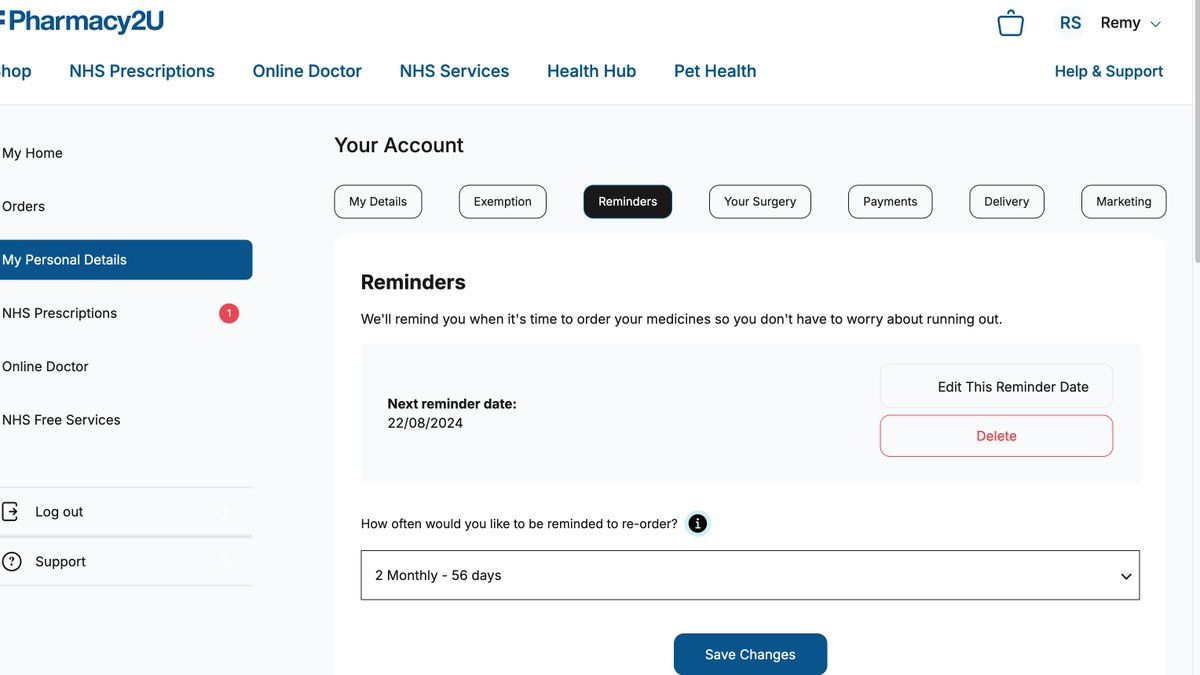Click the Log out door icon
1200x675 pixels.
point(10,511)
